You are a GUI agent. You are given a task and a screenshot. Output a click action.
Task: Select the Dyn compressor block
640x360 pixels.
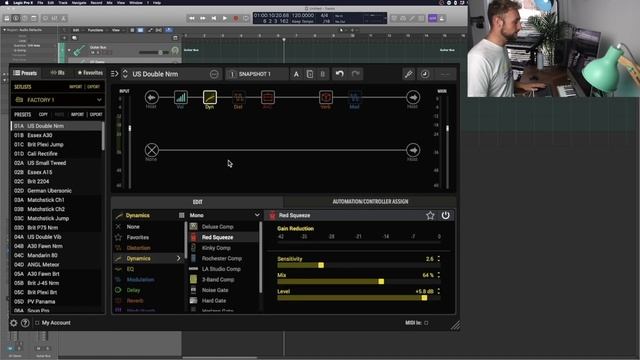210,98
